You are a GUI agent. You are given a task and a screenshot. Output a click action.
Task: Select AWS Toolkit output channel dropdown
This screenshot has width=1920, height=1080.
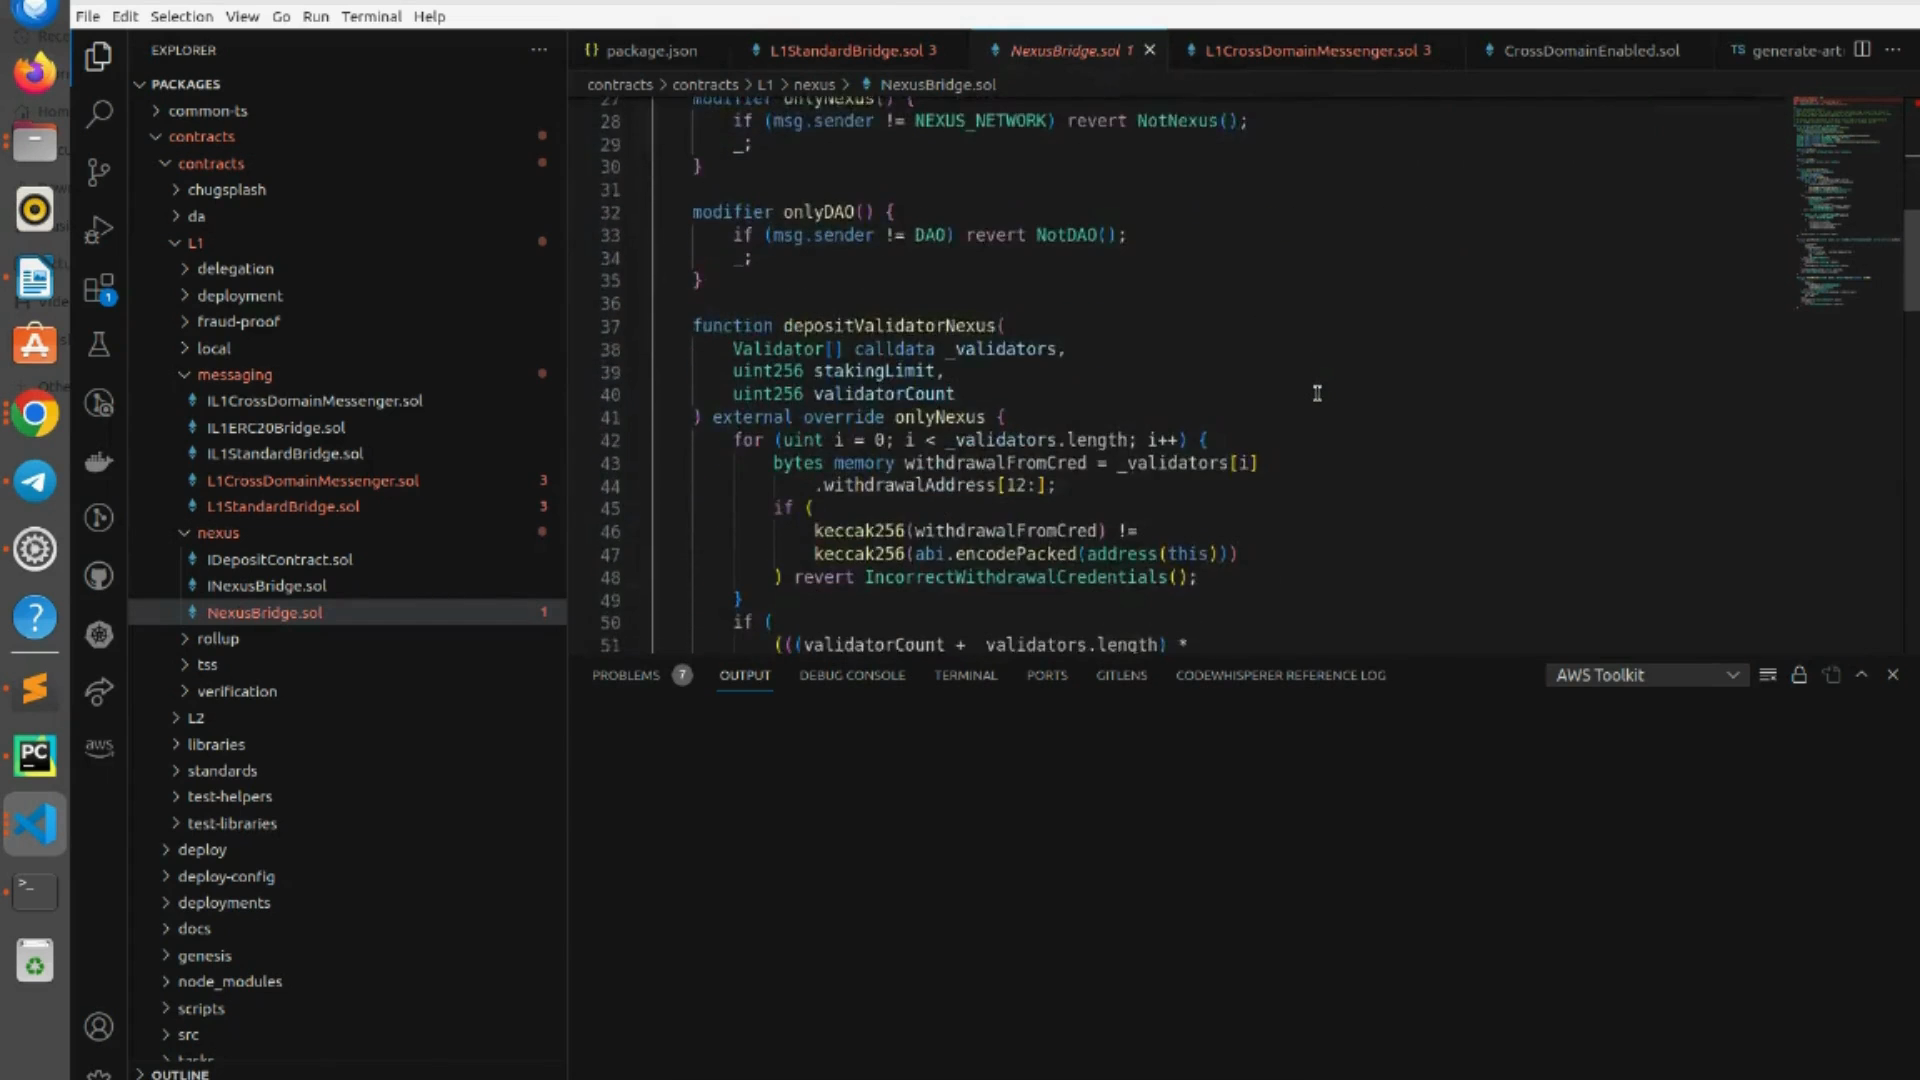1647,675
